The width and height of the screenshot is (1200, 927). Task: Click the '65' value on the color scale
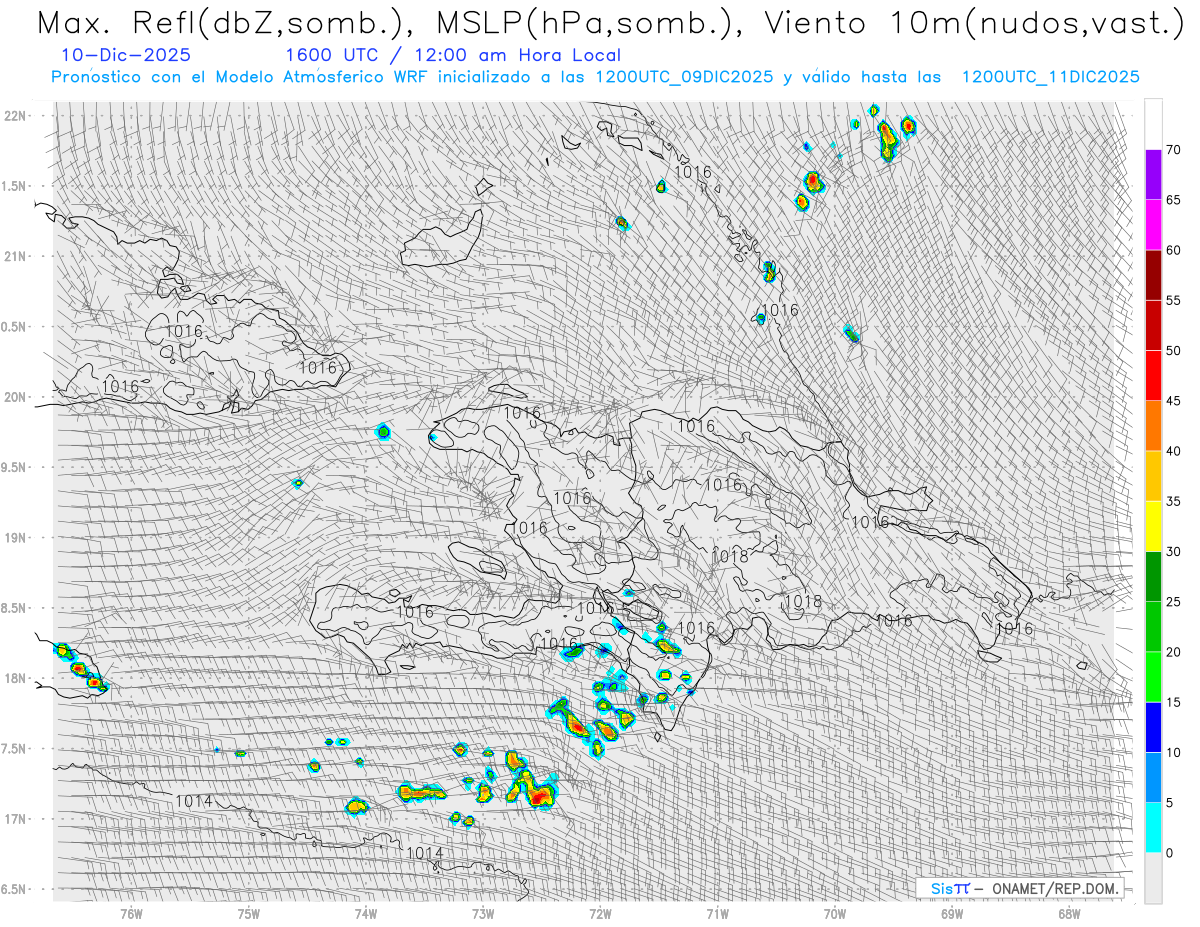(x=1173, y=200)
